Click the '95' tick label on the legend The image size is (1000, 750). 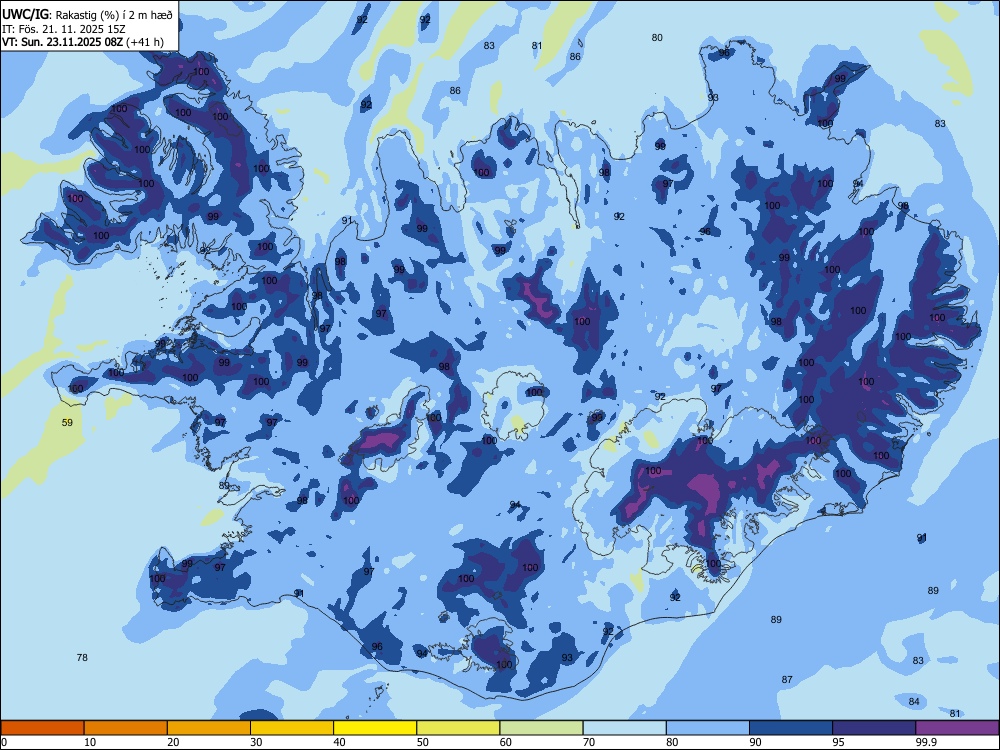click(839, 742)
